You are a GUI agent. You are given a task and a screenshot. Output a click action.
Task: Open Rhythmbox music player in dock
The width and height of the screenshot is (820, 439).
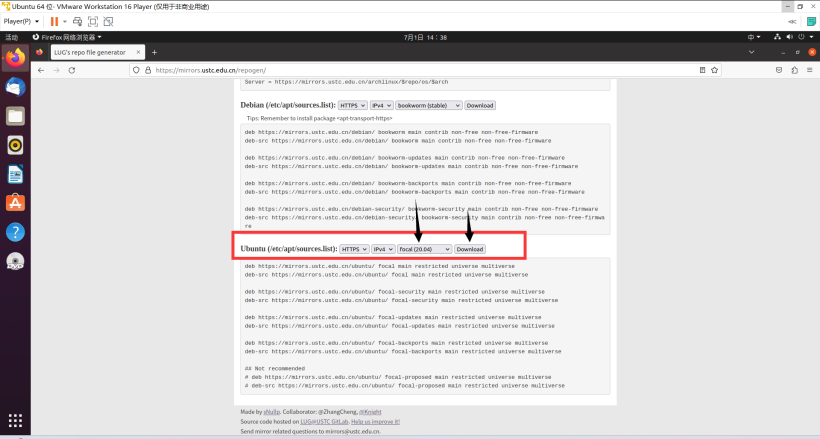(15, 145)
